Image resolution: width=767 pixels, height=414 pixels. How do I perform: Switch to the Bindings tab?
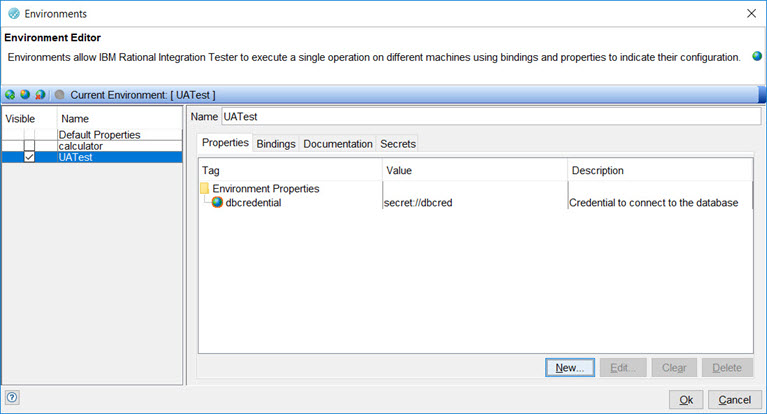[x=276, y=144]
